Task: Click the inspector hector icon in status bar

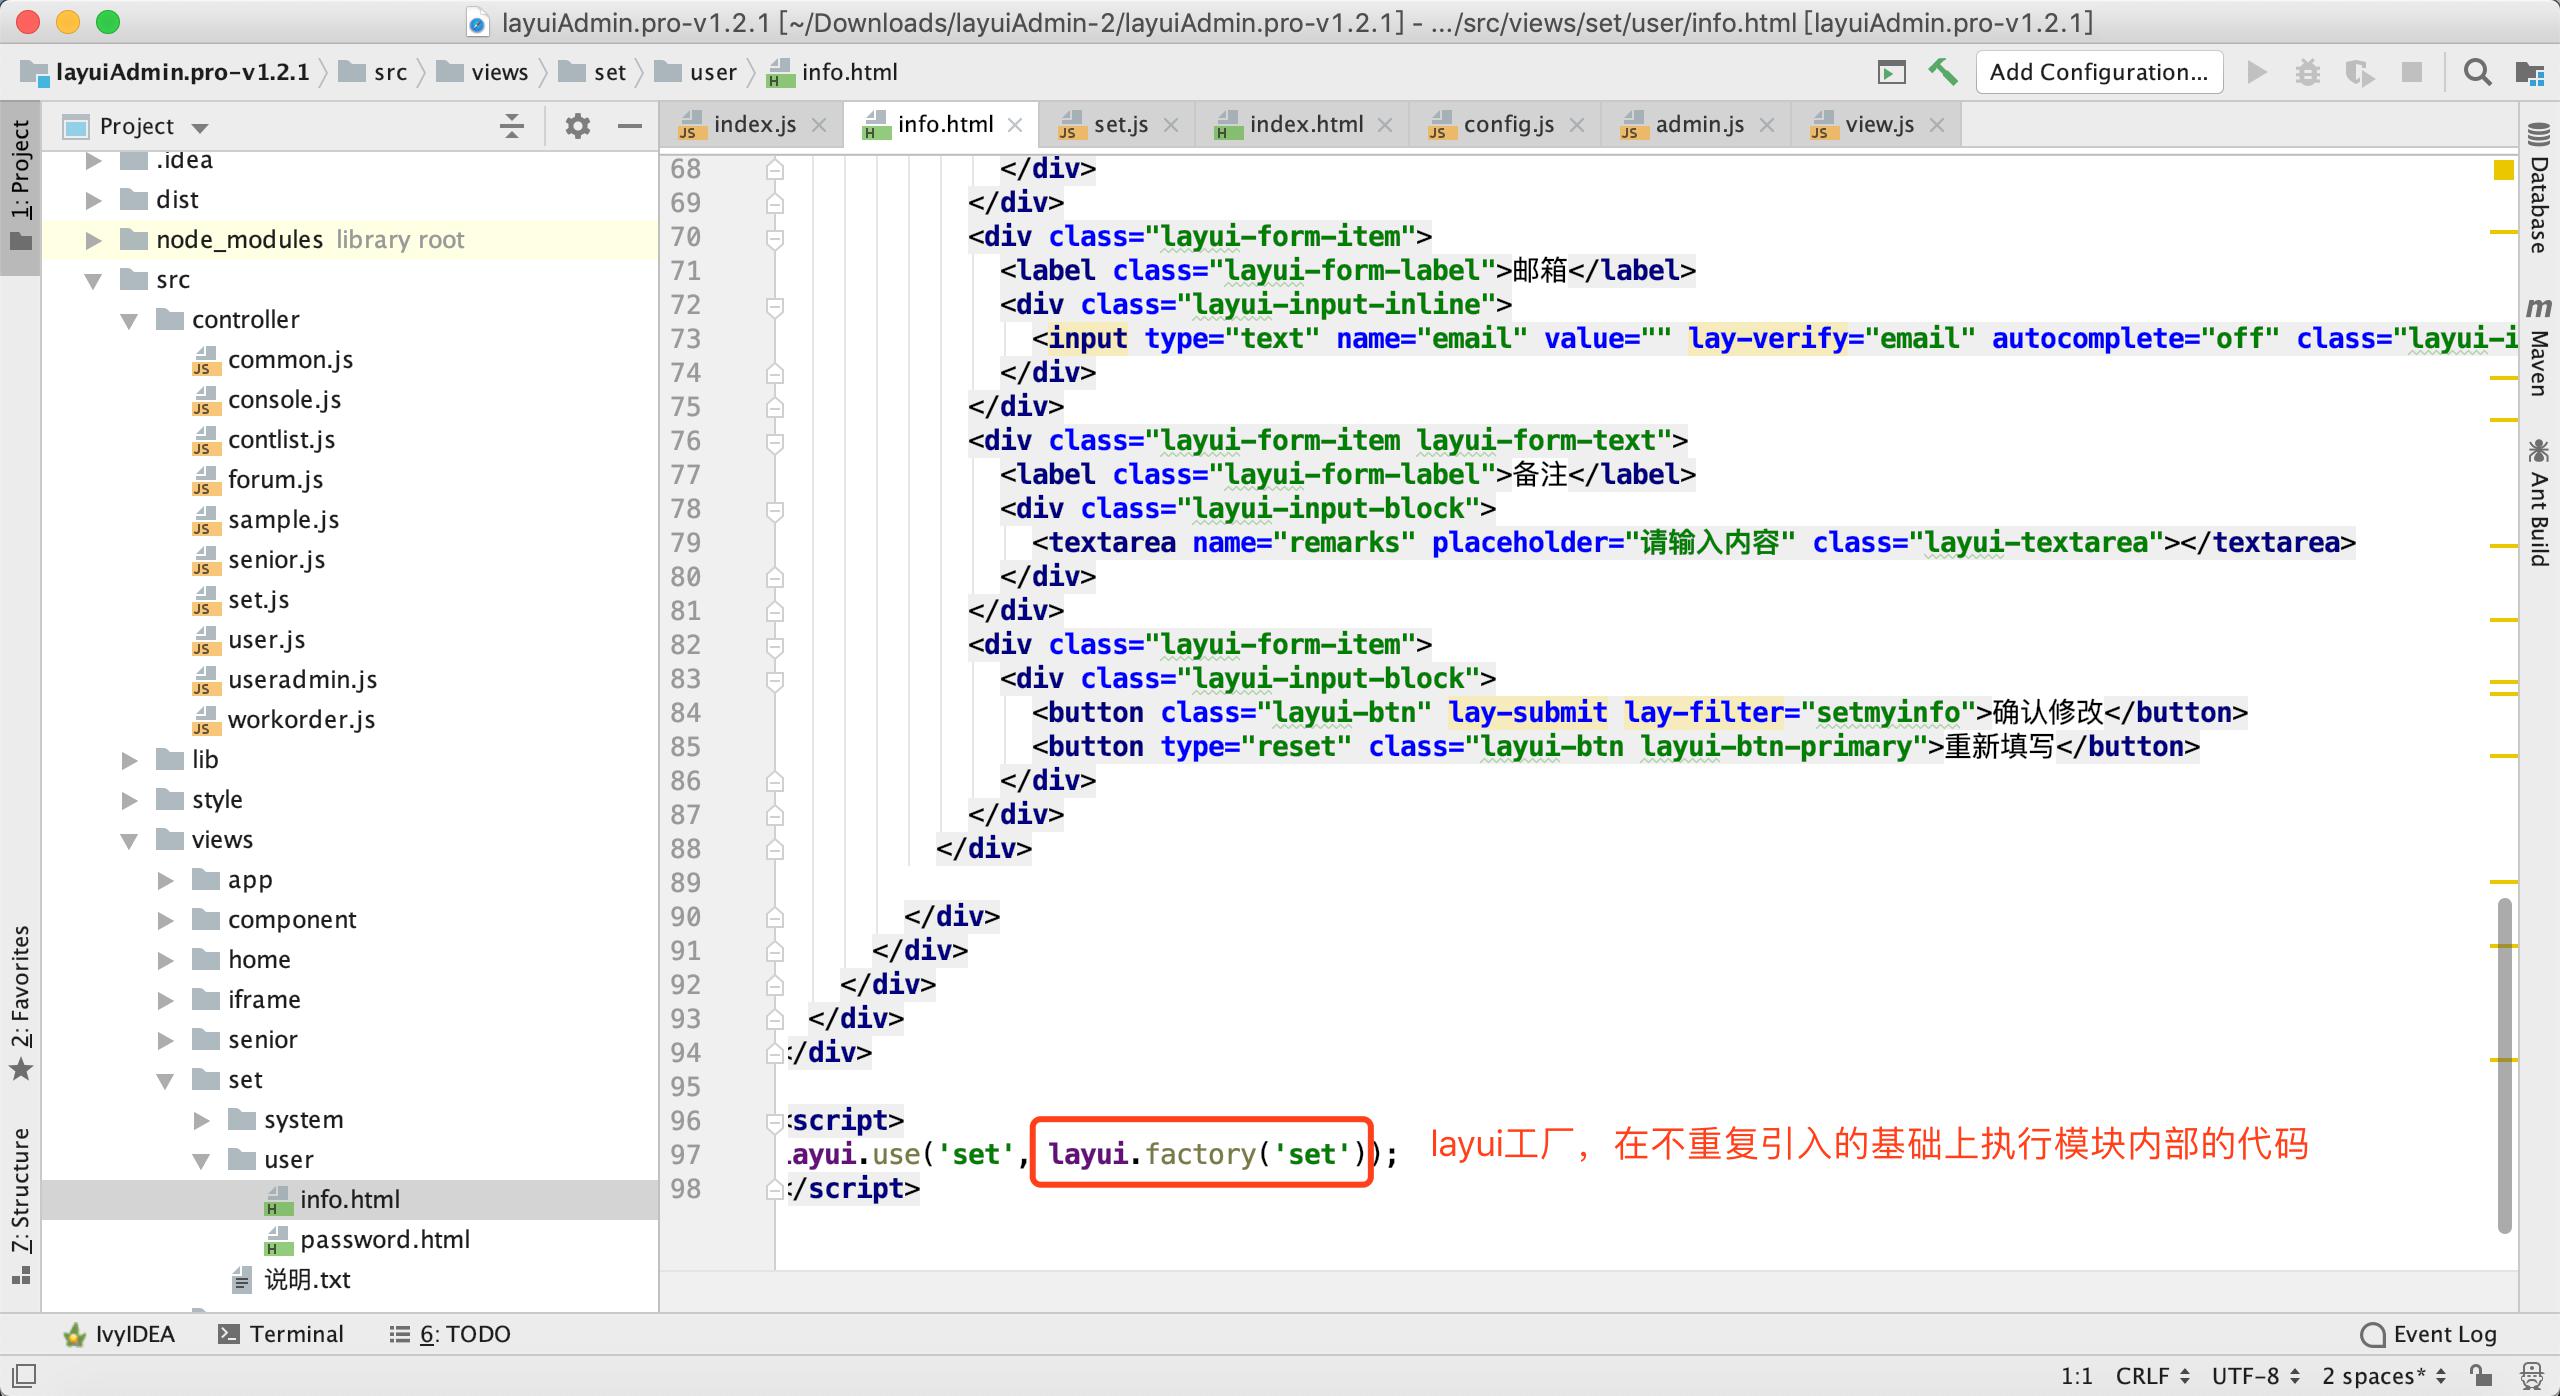Action: (x=2532, y=1376)
